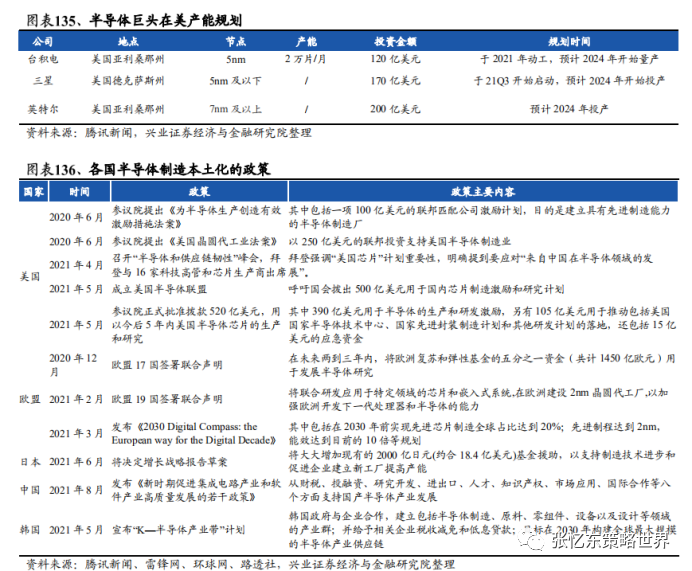Click '2020 年 12 月' date cell
This screenshot has width=692, height=571.
(73, 365)
